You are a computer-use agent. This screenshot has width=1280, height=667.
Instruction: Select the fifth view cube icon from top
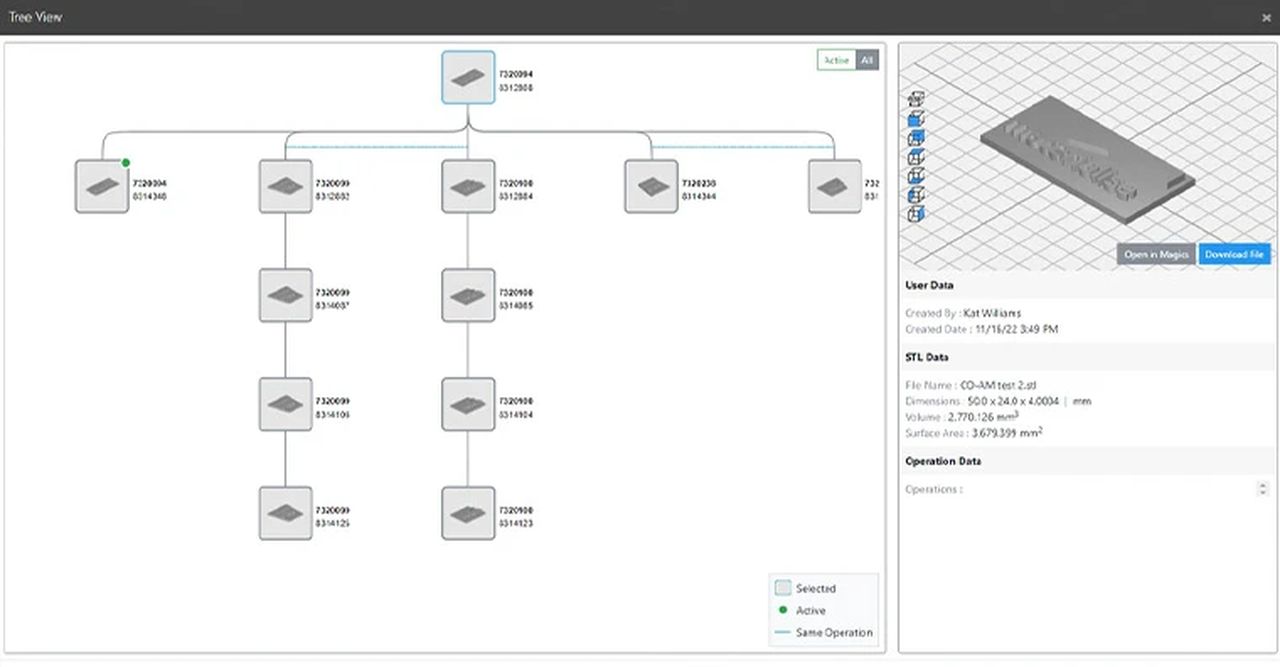[916, 175]
